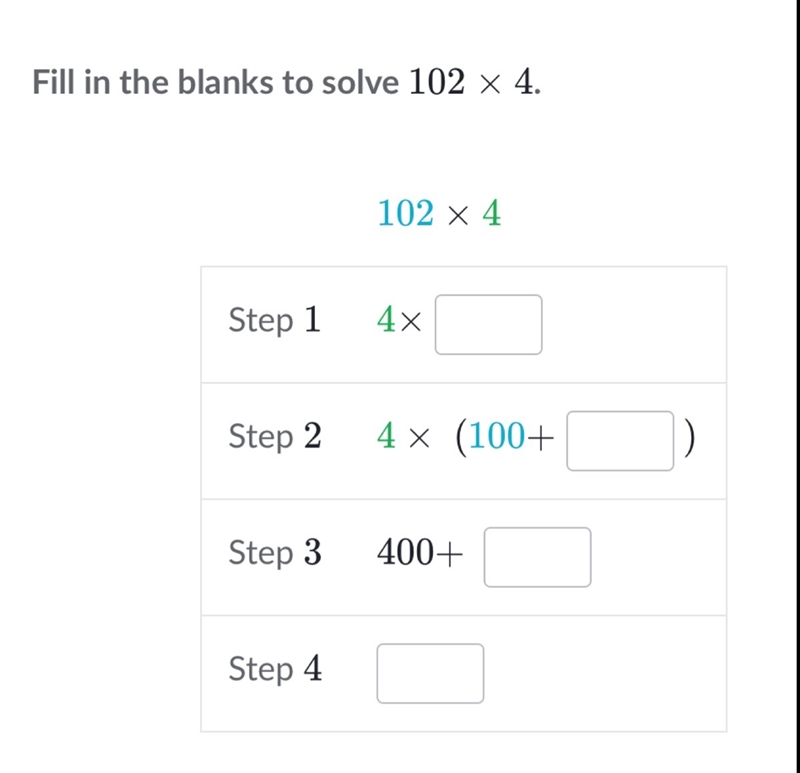Click the Step 4 label
This screenshot has height=773, width=800.
(275, 669)
